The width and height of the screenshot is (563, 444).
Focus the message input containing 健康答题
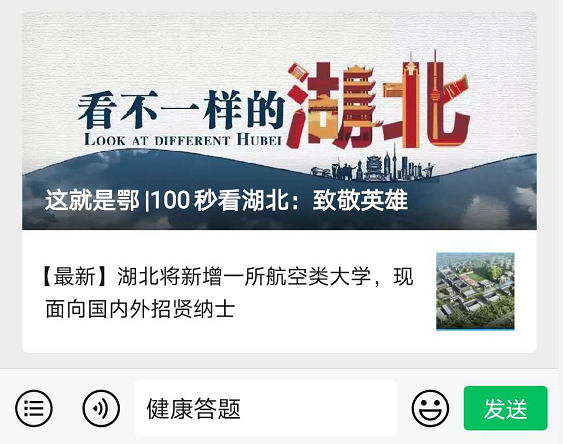(x=265, y=408)
